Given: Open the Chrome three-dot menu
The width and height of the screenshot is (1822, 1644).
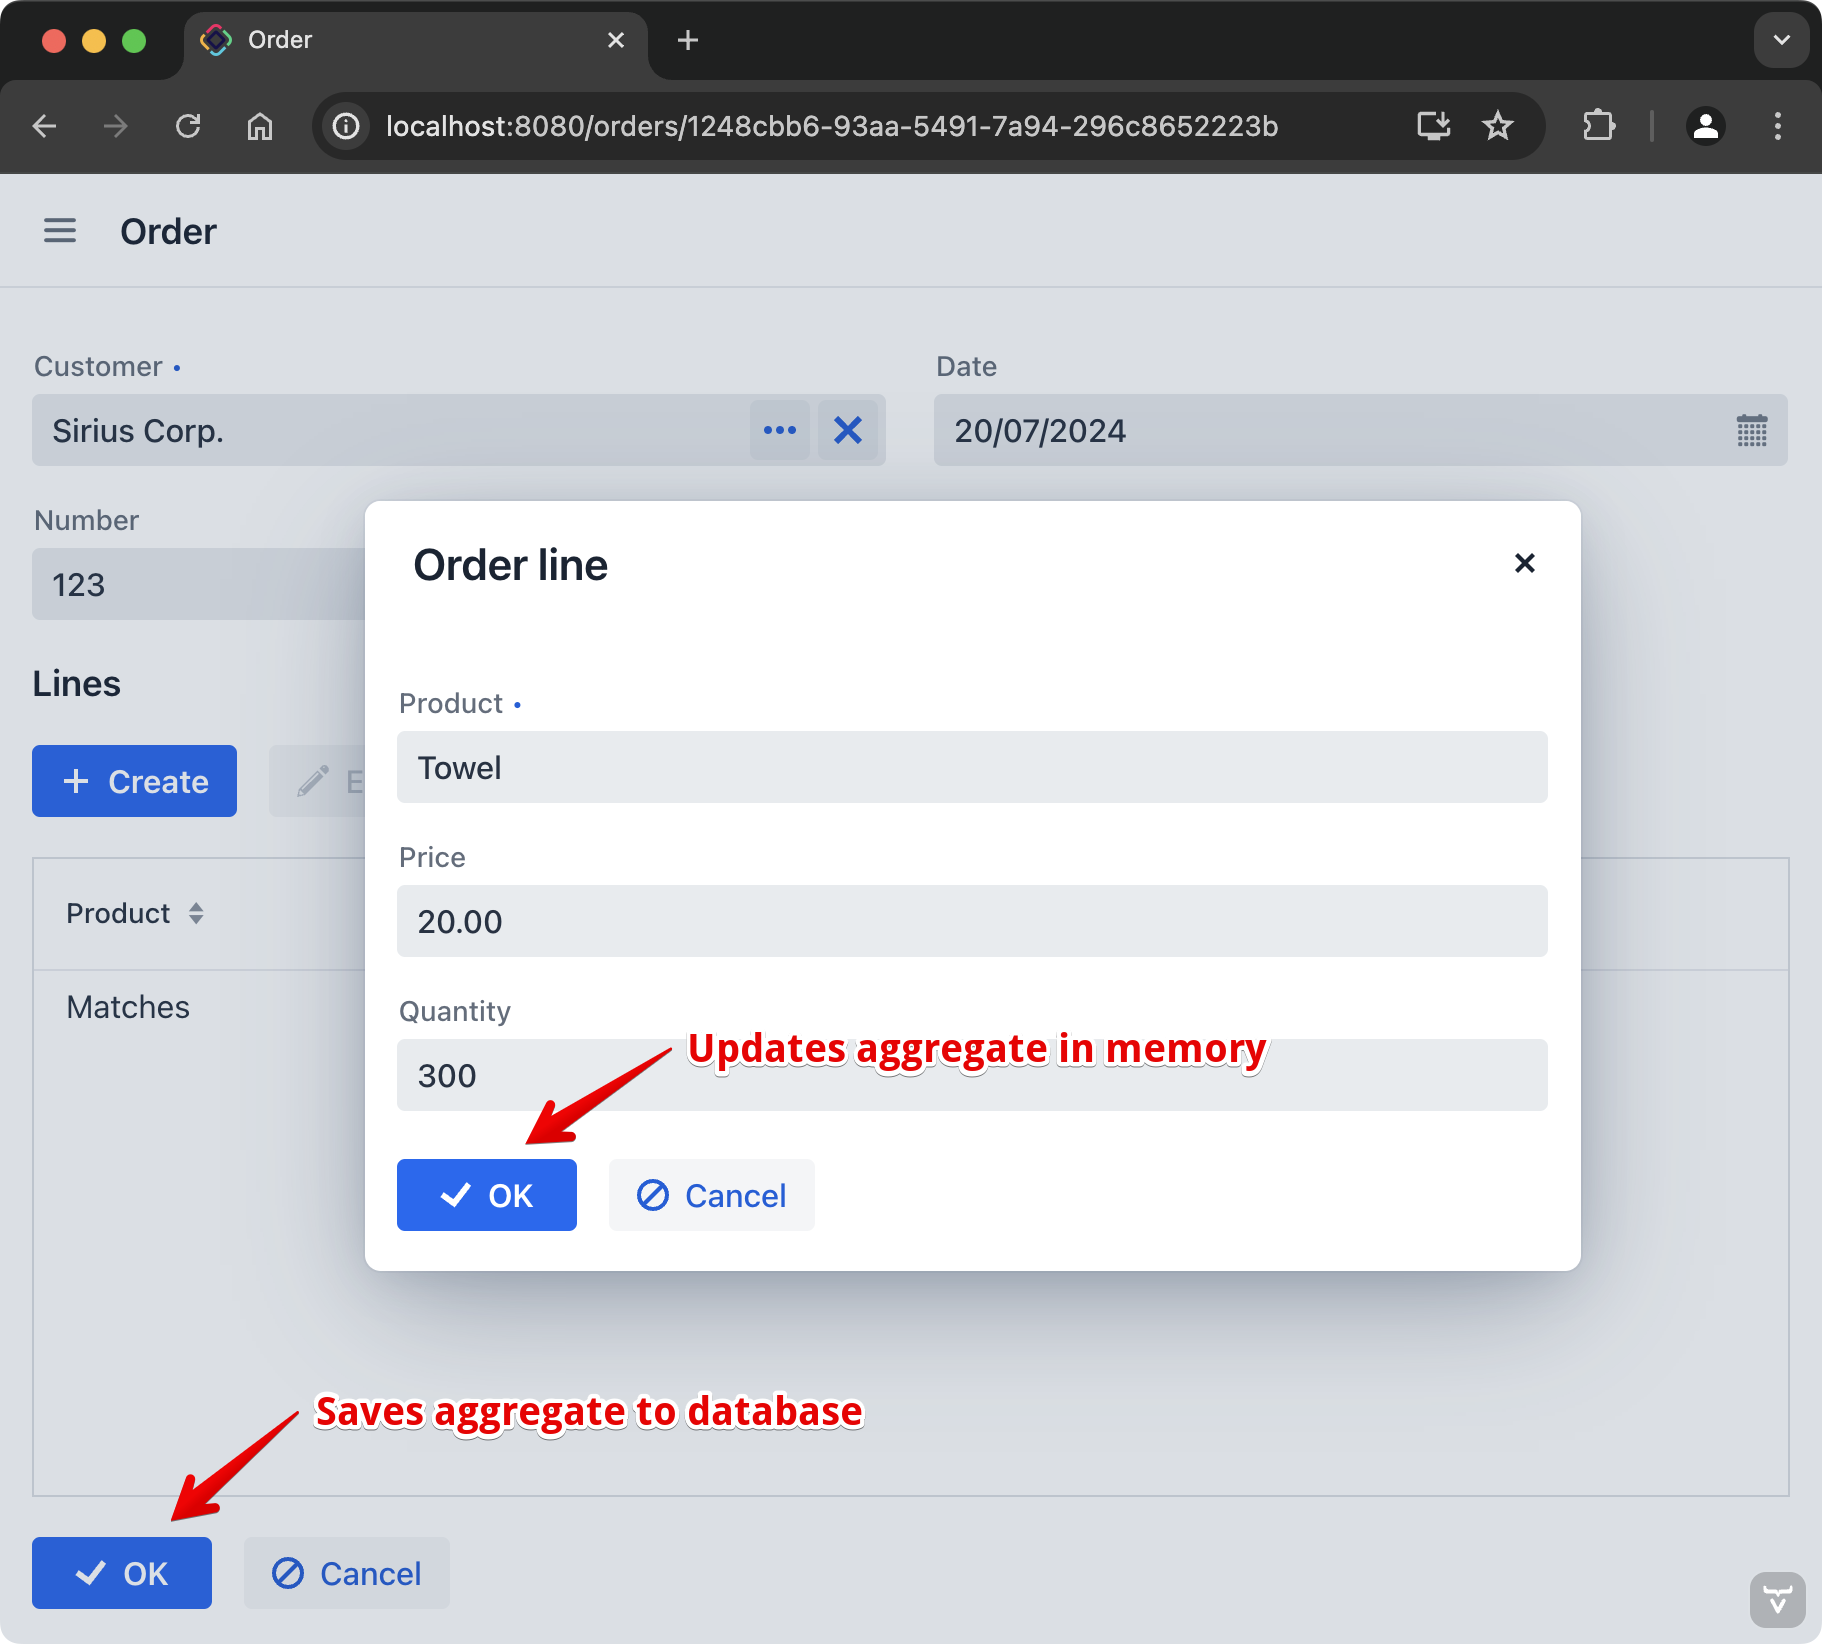Looking at the screenshot, I should click(1777, 126).
